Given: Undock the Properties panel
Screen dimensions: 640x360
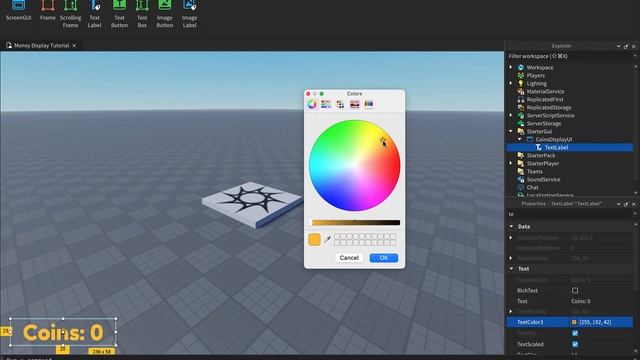Looking at the screenshot, I should (x=626, y=204).
